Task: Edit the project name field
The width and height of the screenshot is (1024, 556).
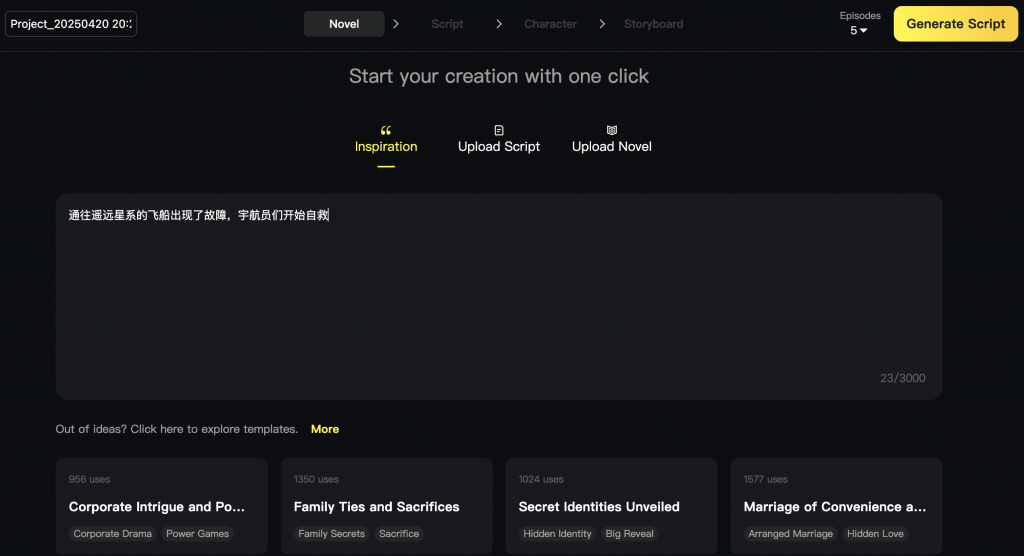Action: [x=71, y=24]
